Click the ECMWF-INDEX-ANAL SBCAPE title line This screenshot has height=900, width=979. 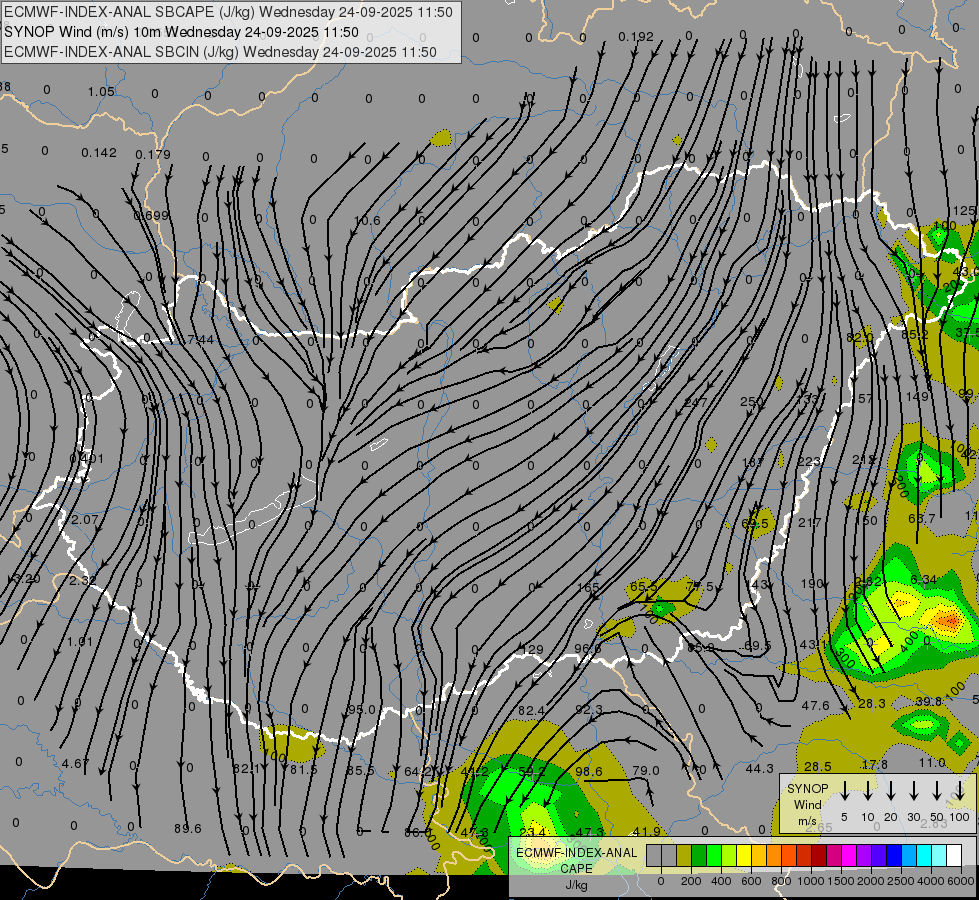pyautogui.click(x=228, y=12)
